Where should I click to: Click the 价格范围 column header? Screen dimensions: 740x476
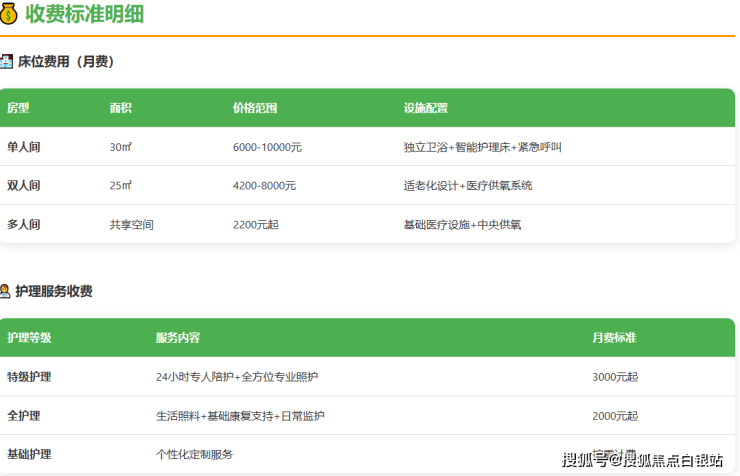[x=254, y=108]
